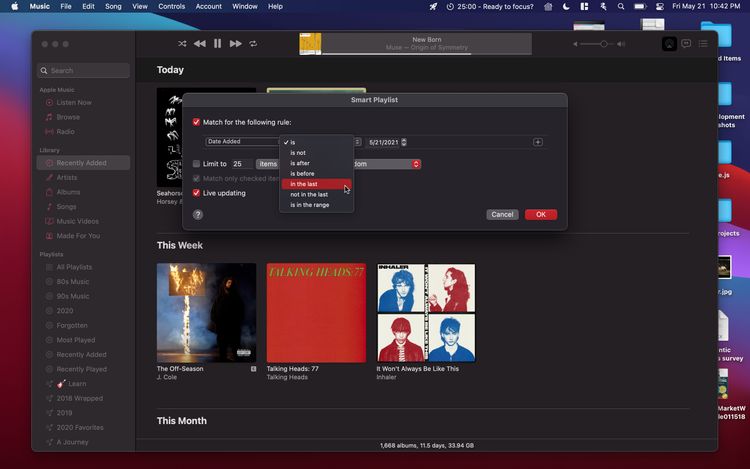The width and height of the screenshot is (750, 469).
Task: Choose 'is after' in the condition menu
Action: point(316,163)
